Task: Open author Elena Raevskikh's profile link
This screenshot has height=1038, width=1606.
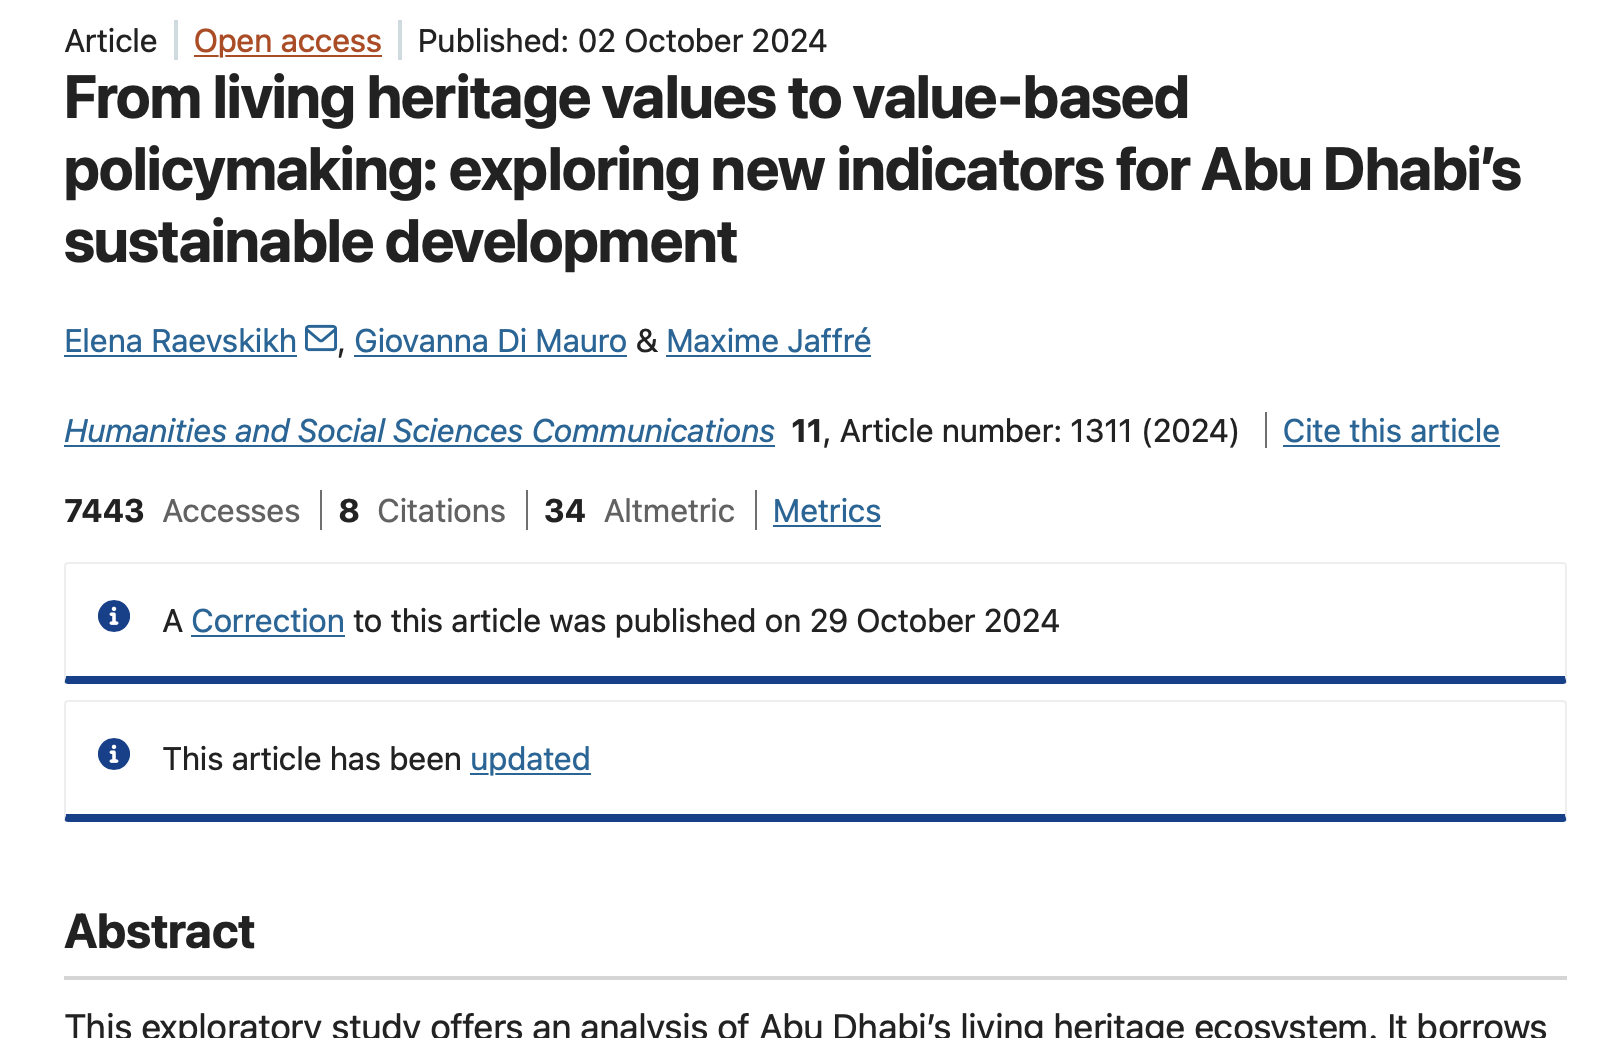Action: point(180,341)
